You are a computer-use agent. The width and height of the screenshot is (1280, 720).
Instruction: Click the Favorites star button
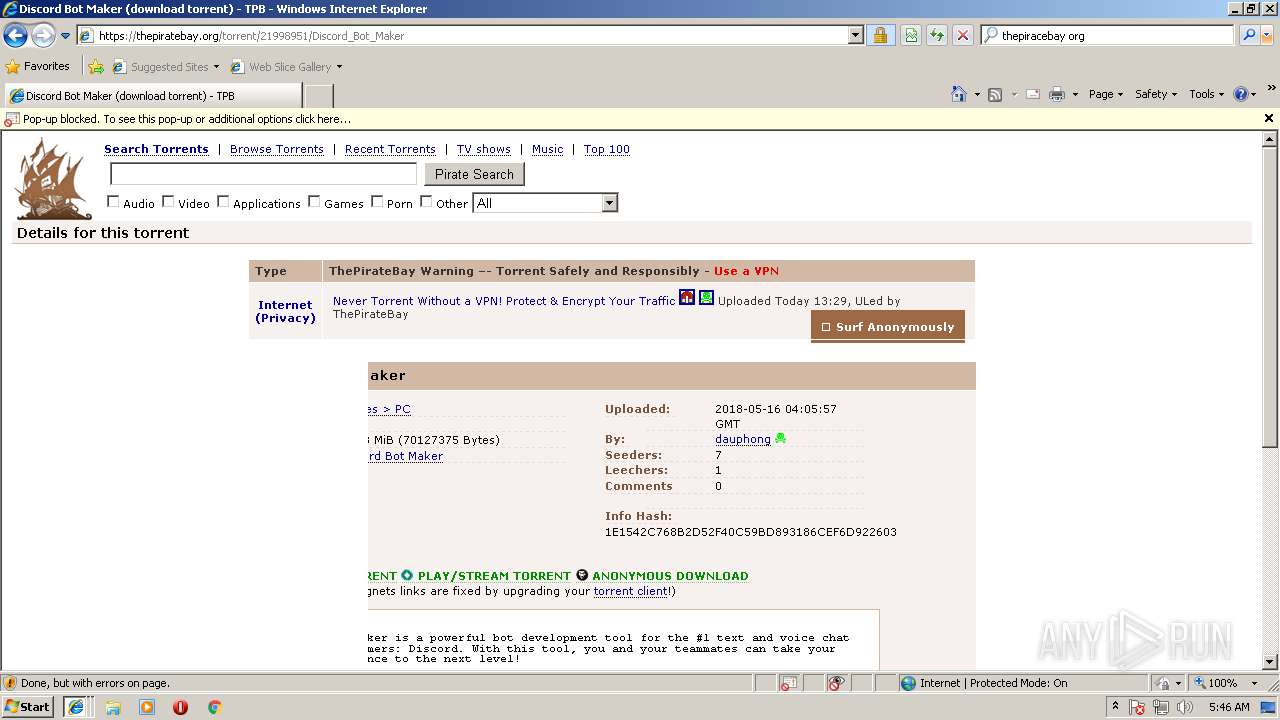coord(38,66)
